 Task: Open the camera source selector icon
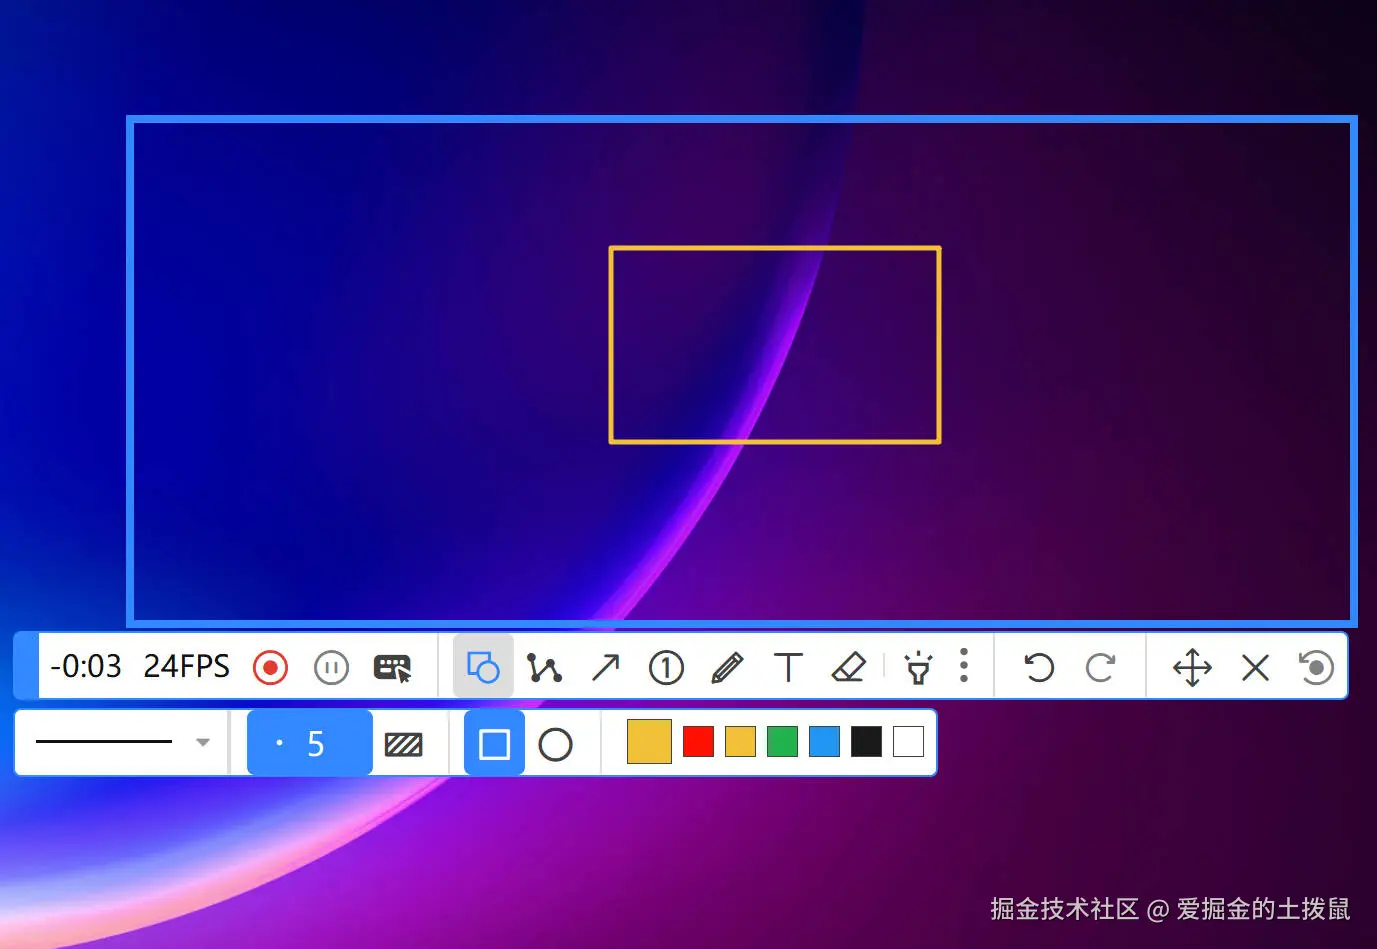coord(393,666)
